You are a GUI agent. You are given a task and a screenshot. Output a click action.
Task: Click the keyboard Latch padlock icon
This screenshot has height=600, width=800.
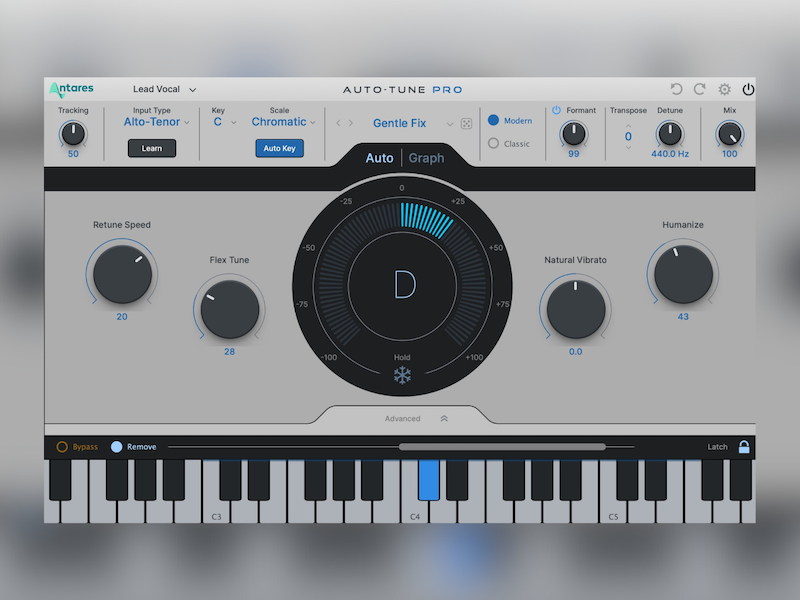click(x=744, y=447)
